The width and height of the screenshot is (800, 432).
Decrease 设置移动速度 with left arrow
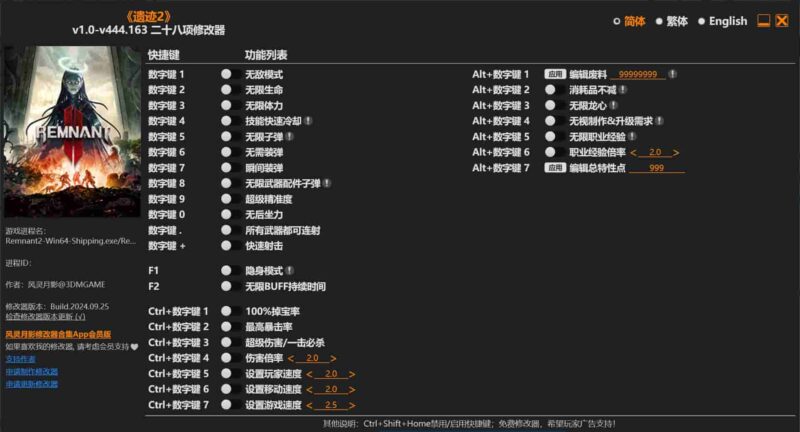[x=309, y=390]
